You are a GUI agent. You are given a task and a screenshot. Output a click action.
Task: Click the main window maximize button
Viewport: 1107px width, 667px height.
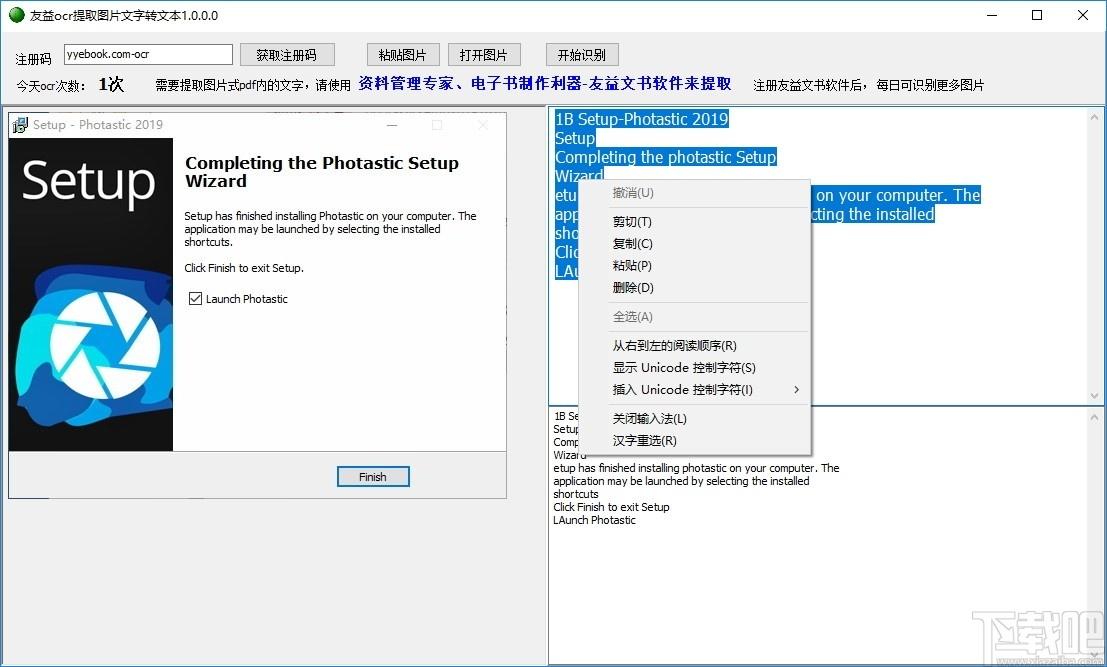(1037, 15)
